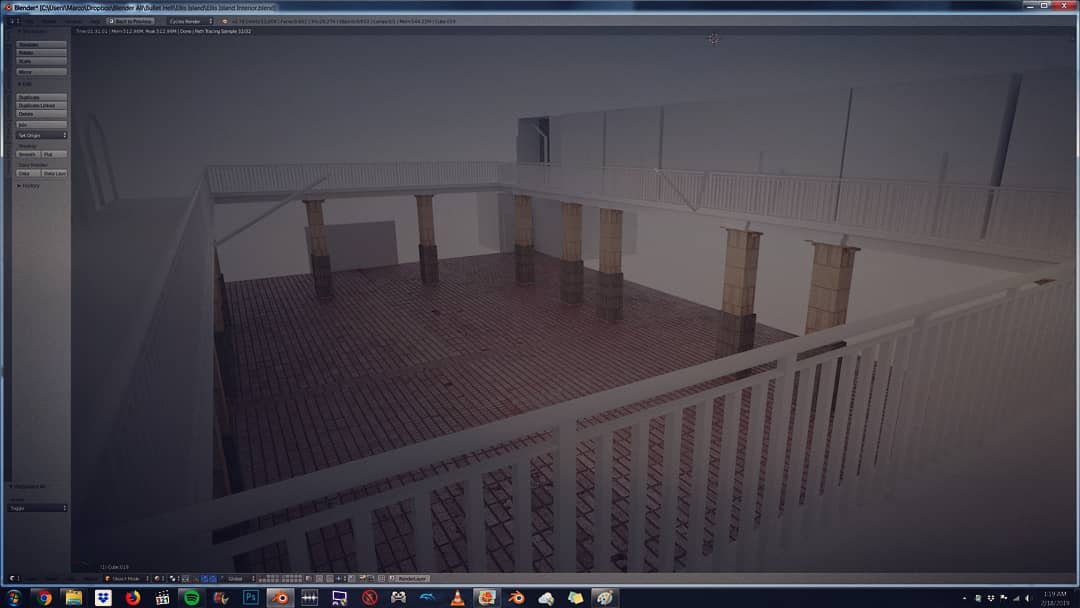Viewport: 1080px width, 608px height.
Task: Open Sticky Notes from taskbar
Action: click(575, 598)
